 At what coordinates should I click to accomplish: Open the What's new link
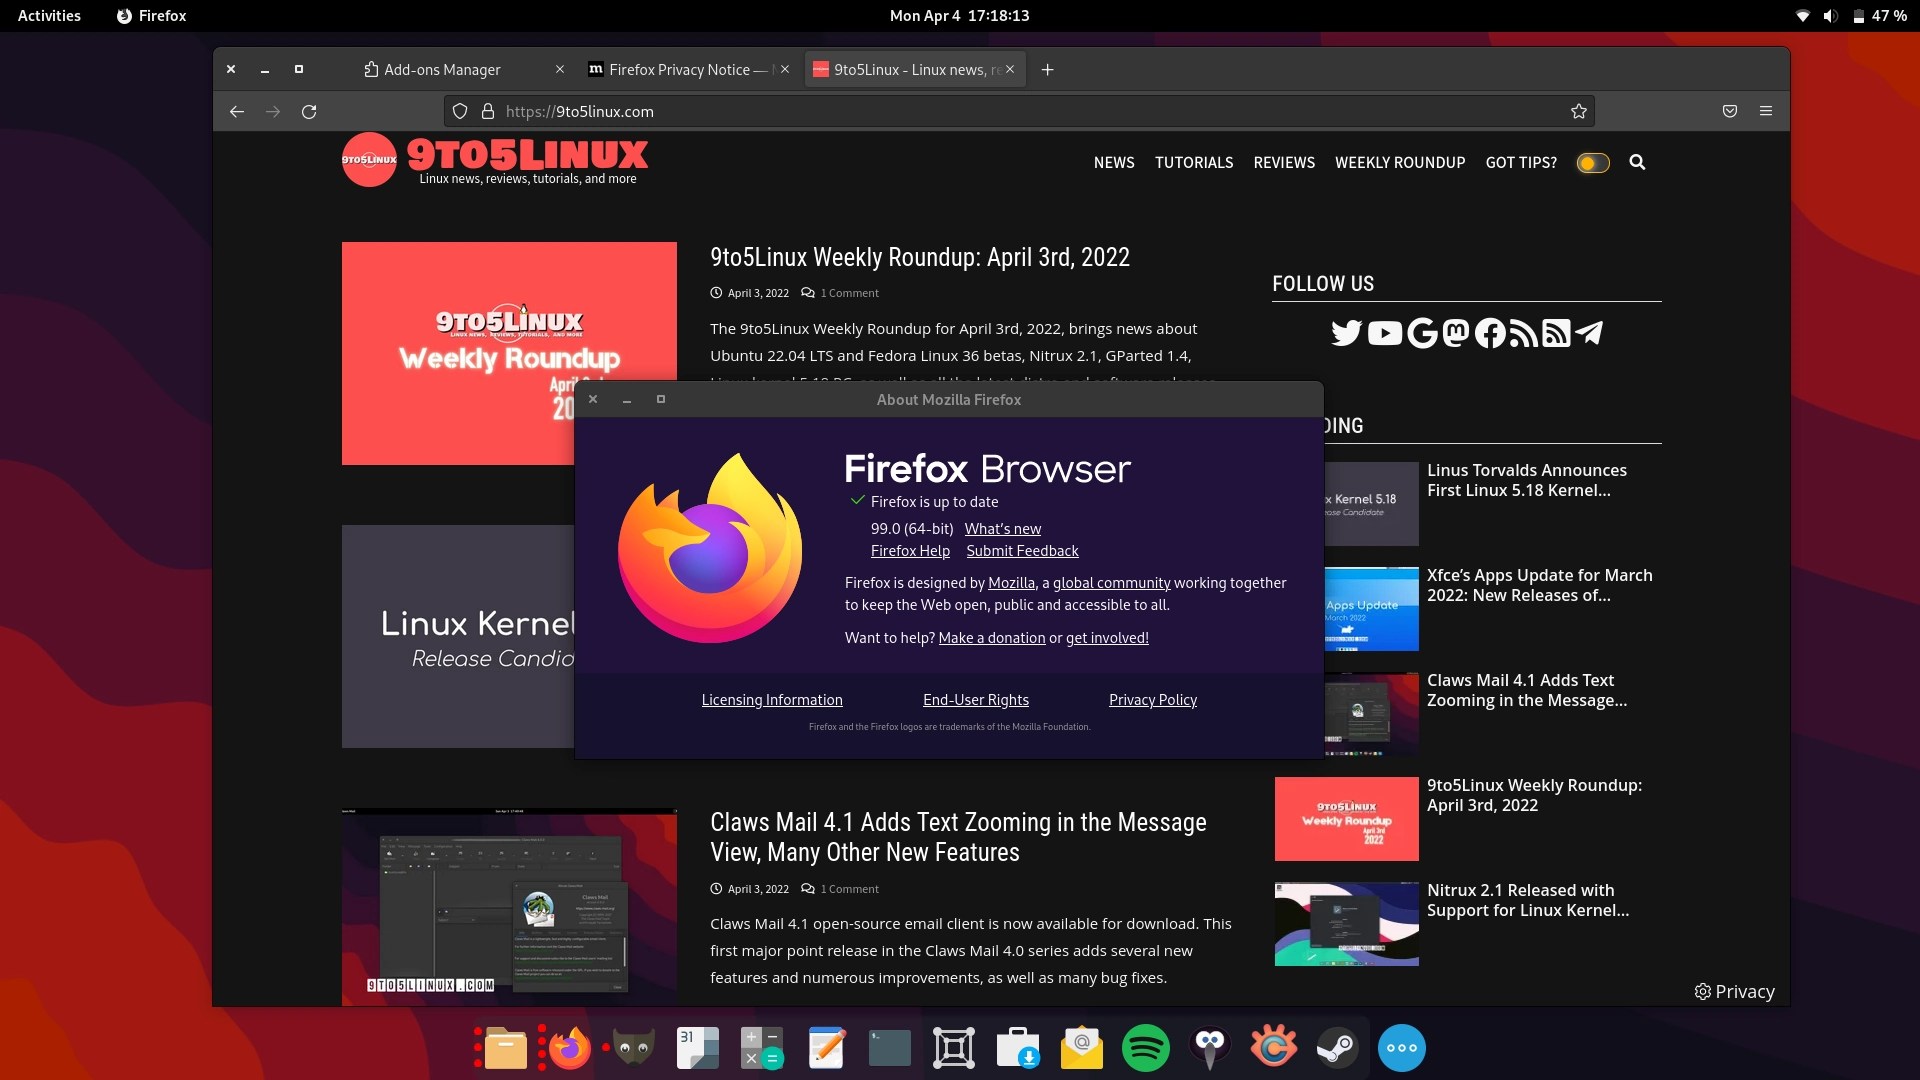1002,529
